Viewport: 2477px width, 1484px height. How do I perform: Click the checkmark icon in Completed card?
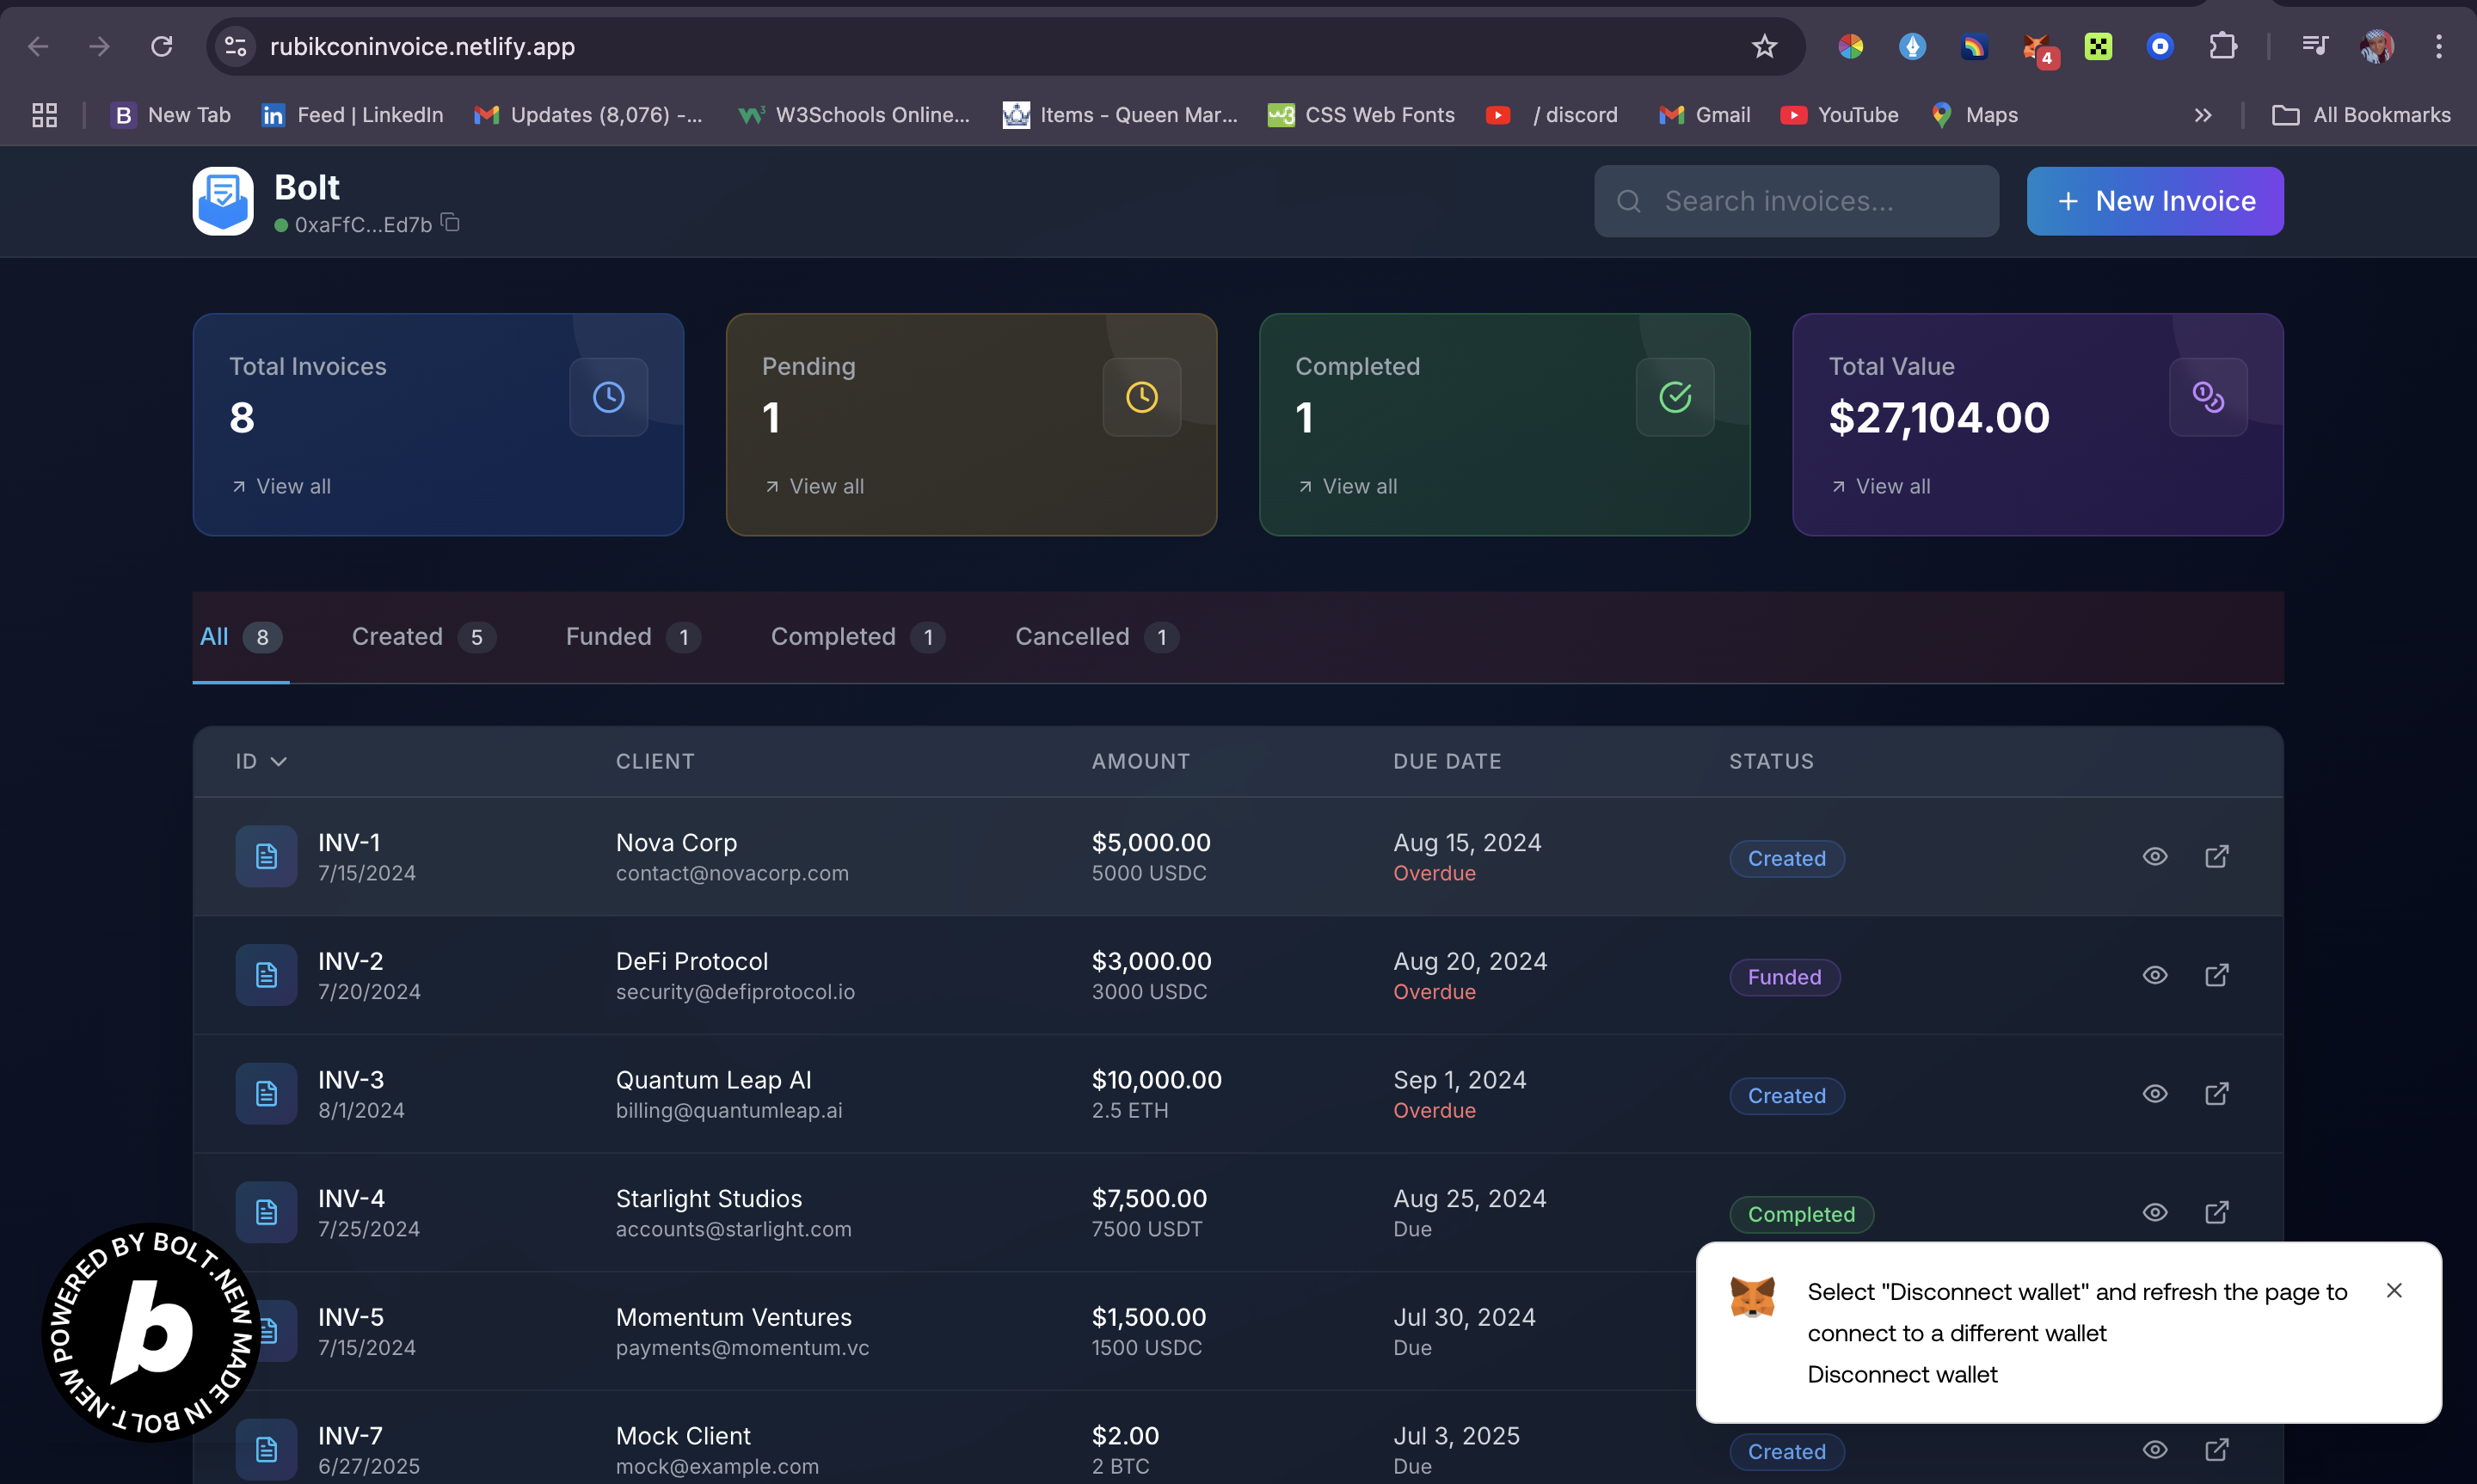click(1675, 397)
